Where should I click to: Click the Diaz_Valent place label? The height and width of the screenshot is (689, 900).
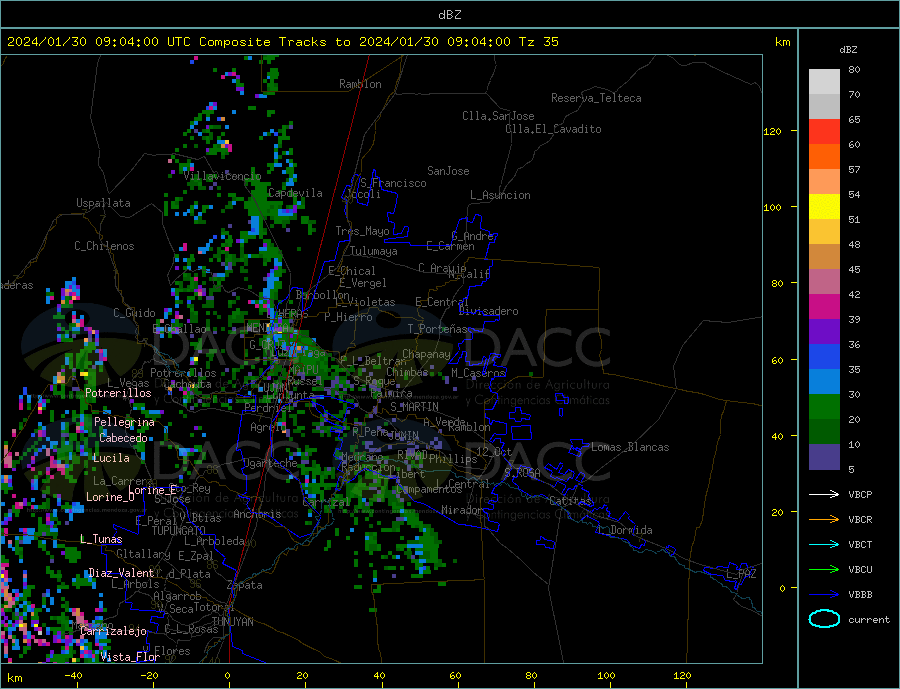(121, 573)
